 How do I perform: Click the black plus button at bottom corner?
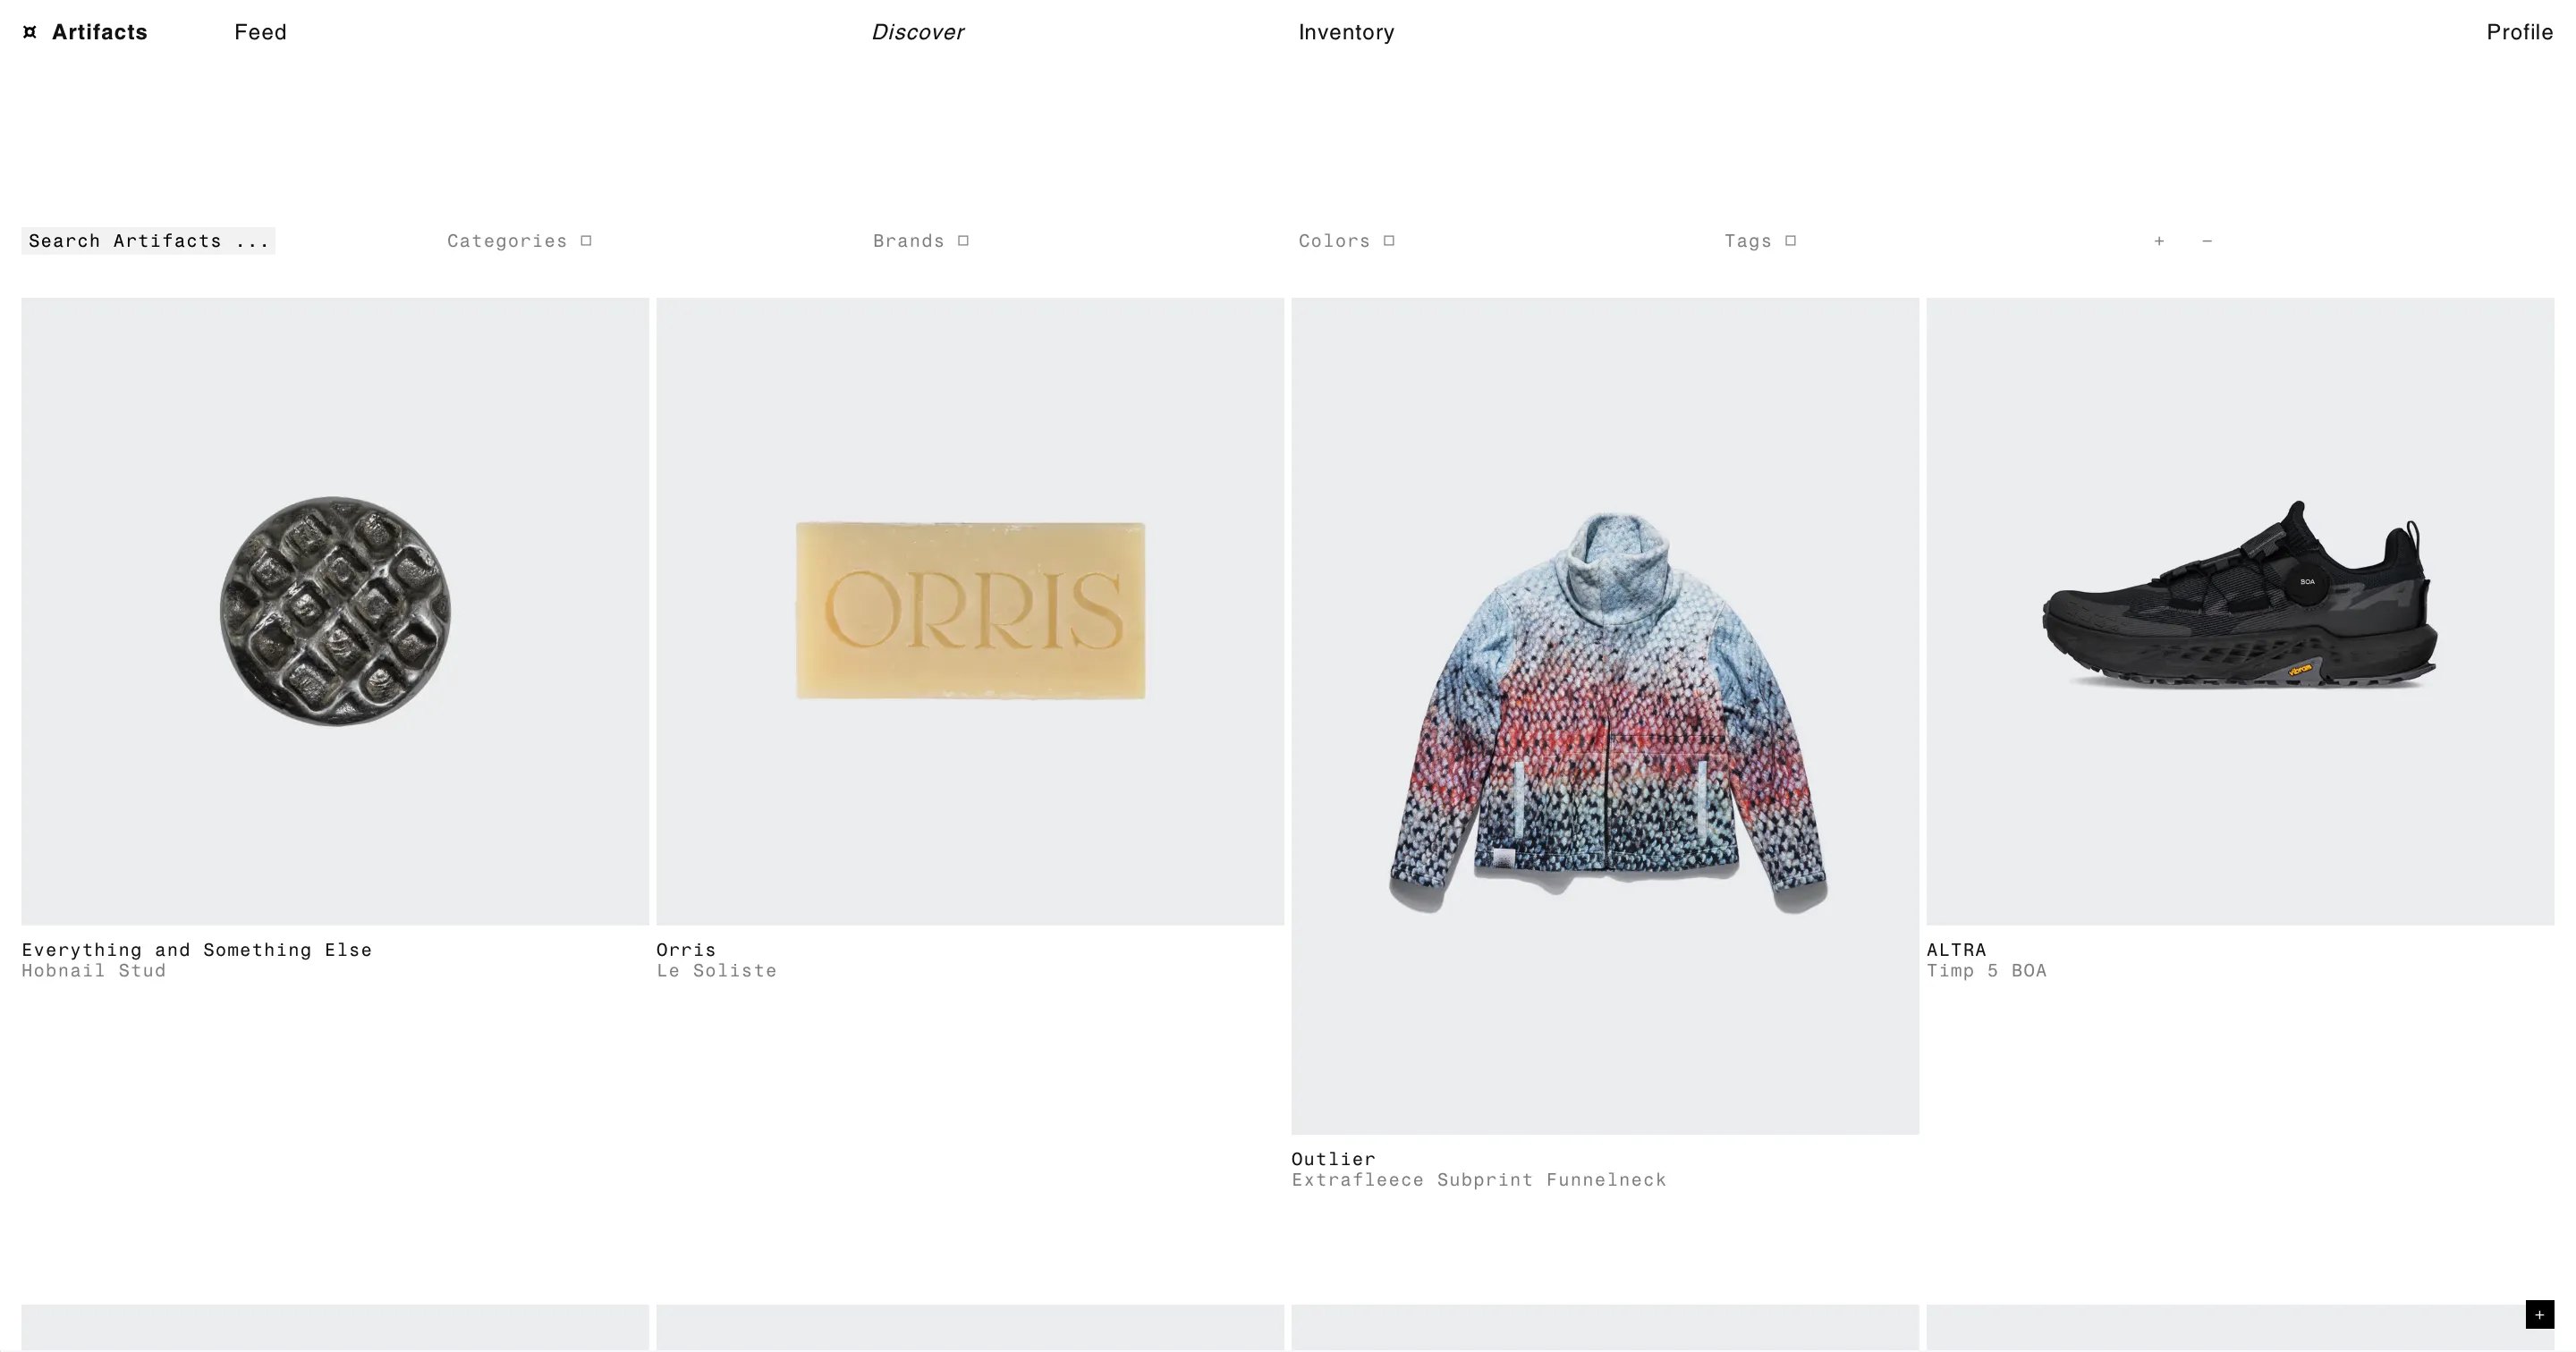(x=2539, y=1314)
